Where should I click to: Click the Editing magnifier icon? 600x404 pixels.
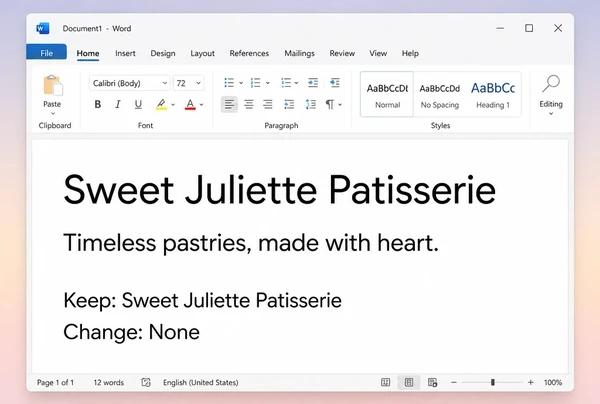pyautogui.click(x=551, y=84)
